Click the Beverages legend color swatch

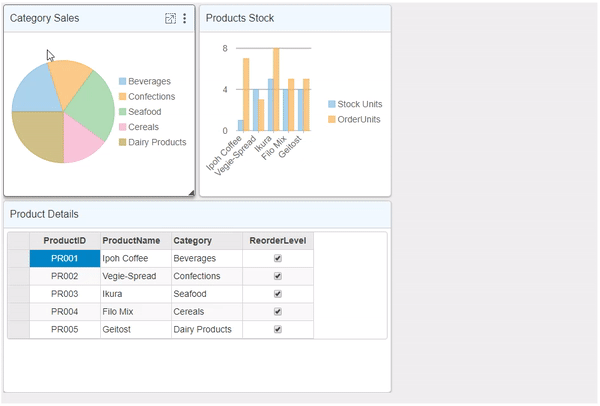pyautogui.click(x=123, y=81)
